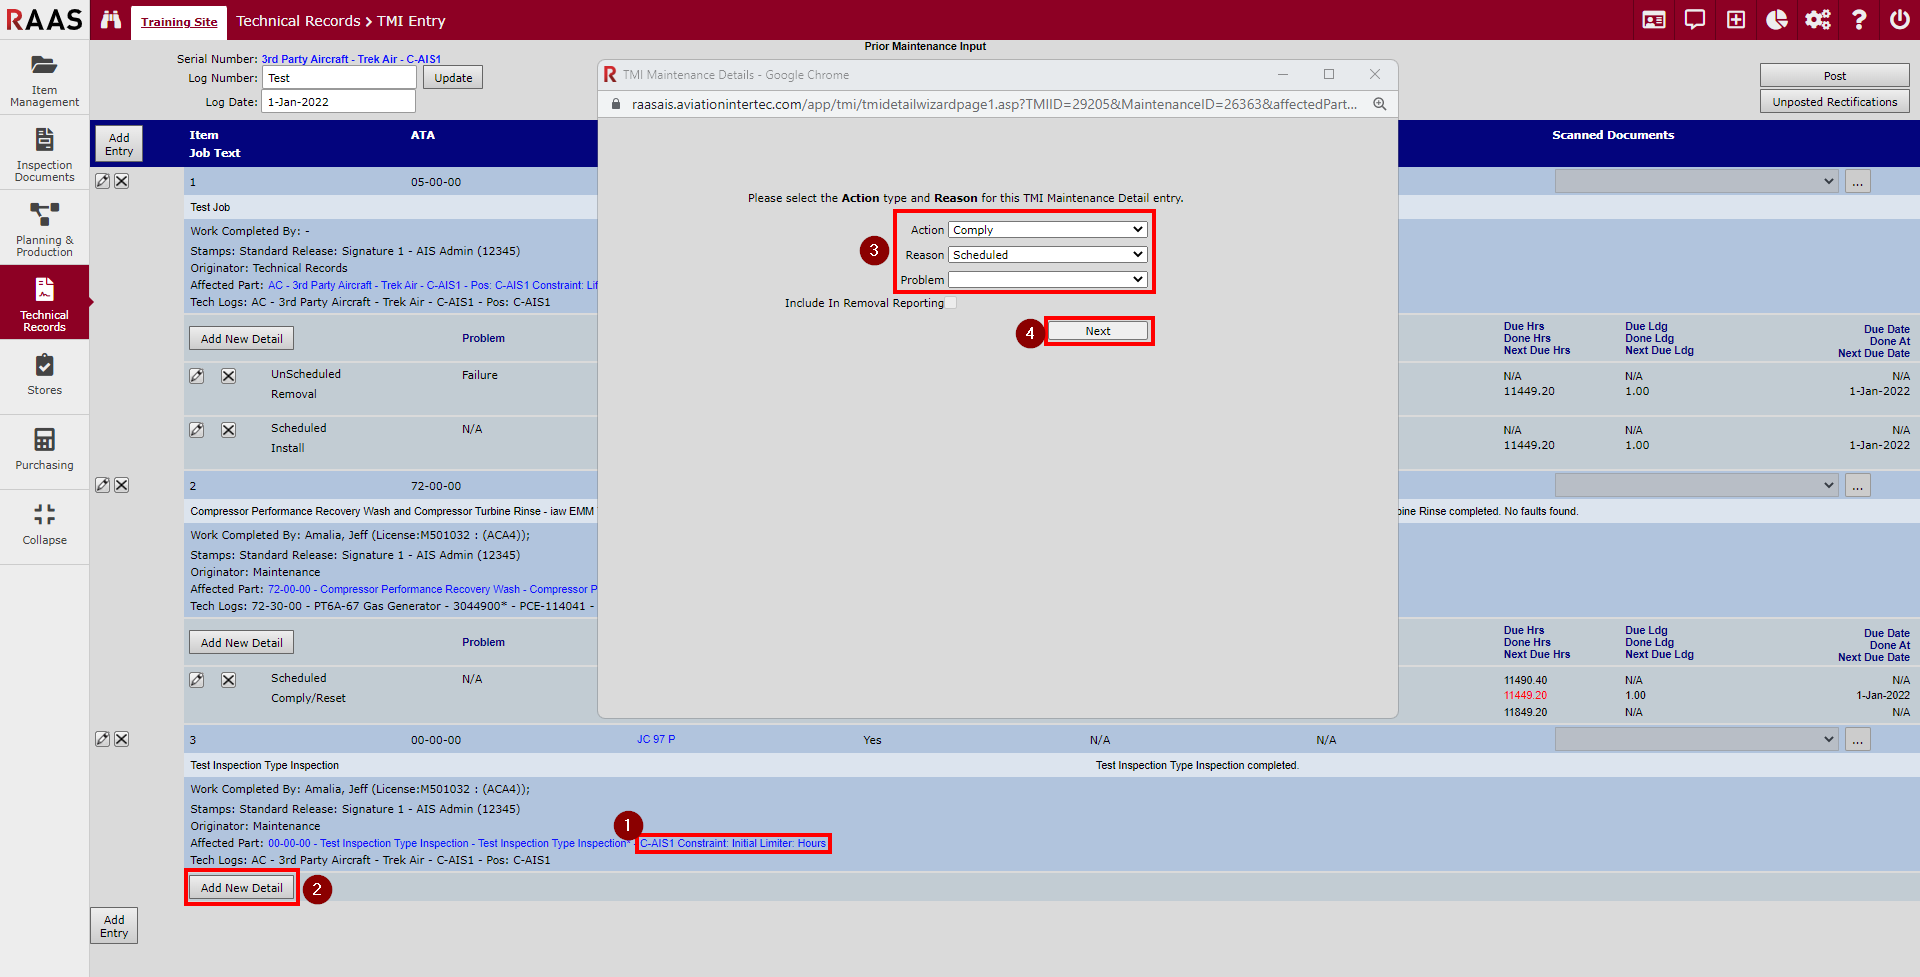
Task: Click the popup zoom magnifier icon
Action: [1379, 104]
